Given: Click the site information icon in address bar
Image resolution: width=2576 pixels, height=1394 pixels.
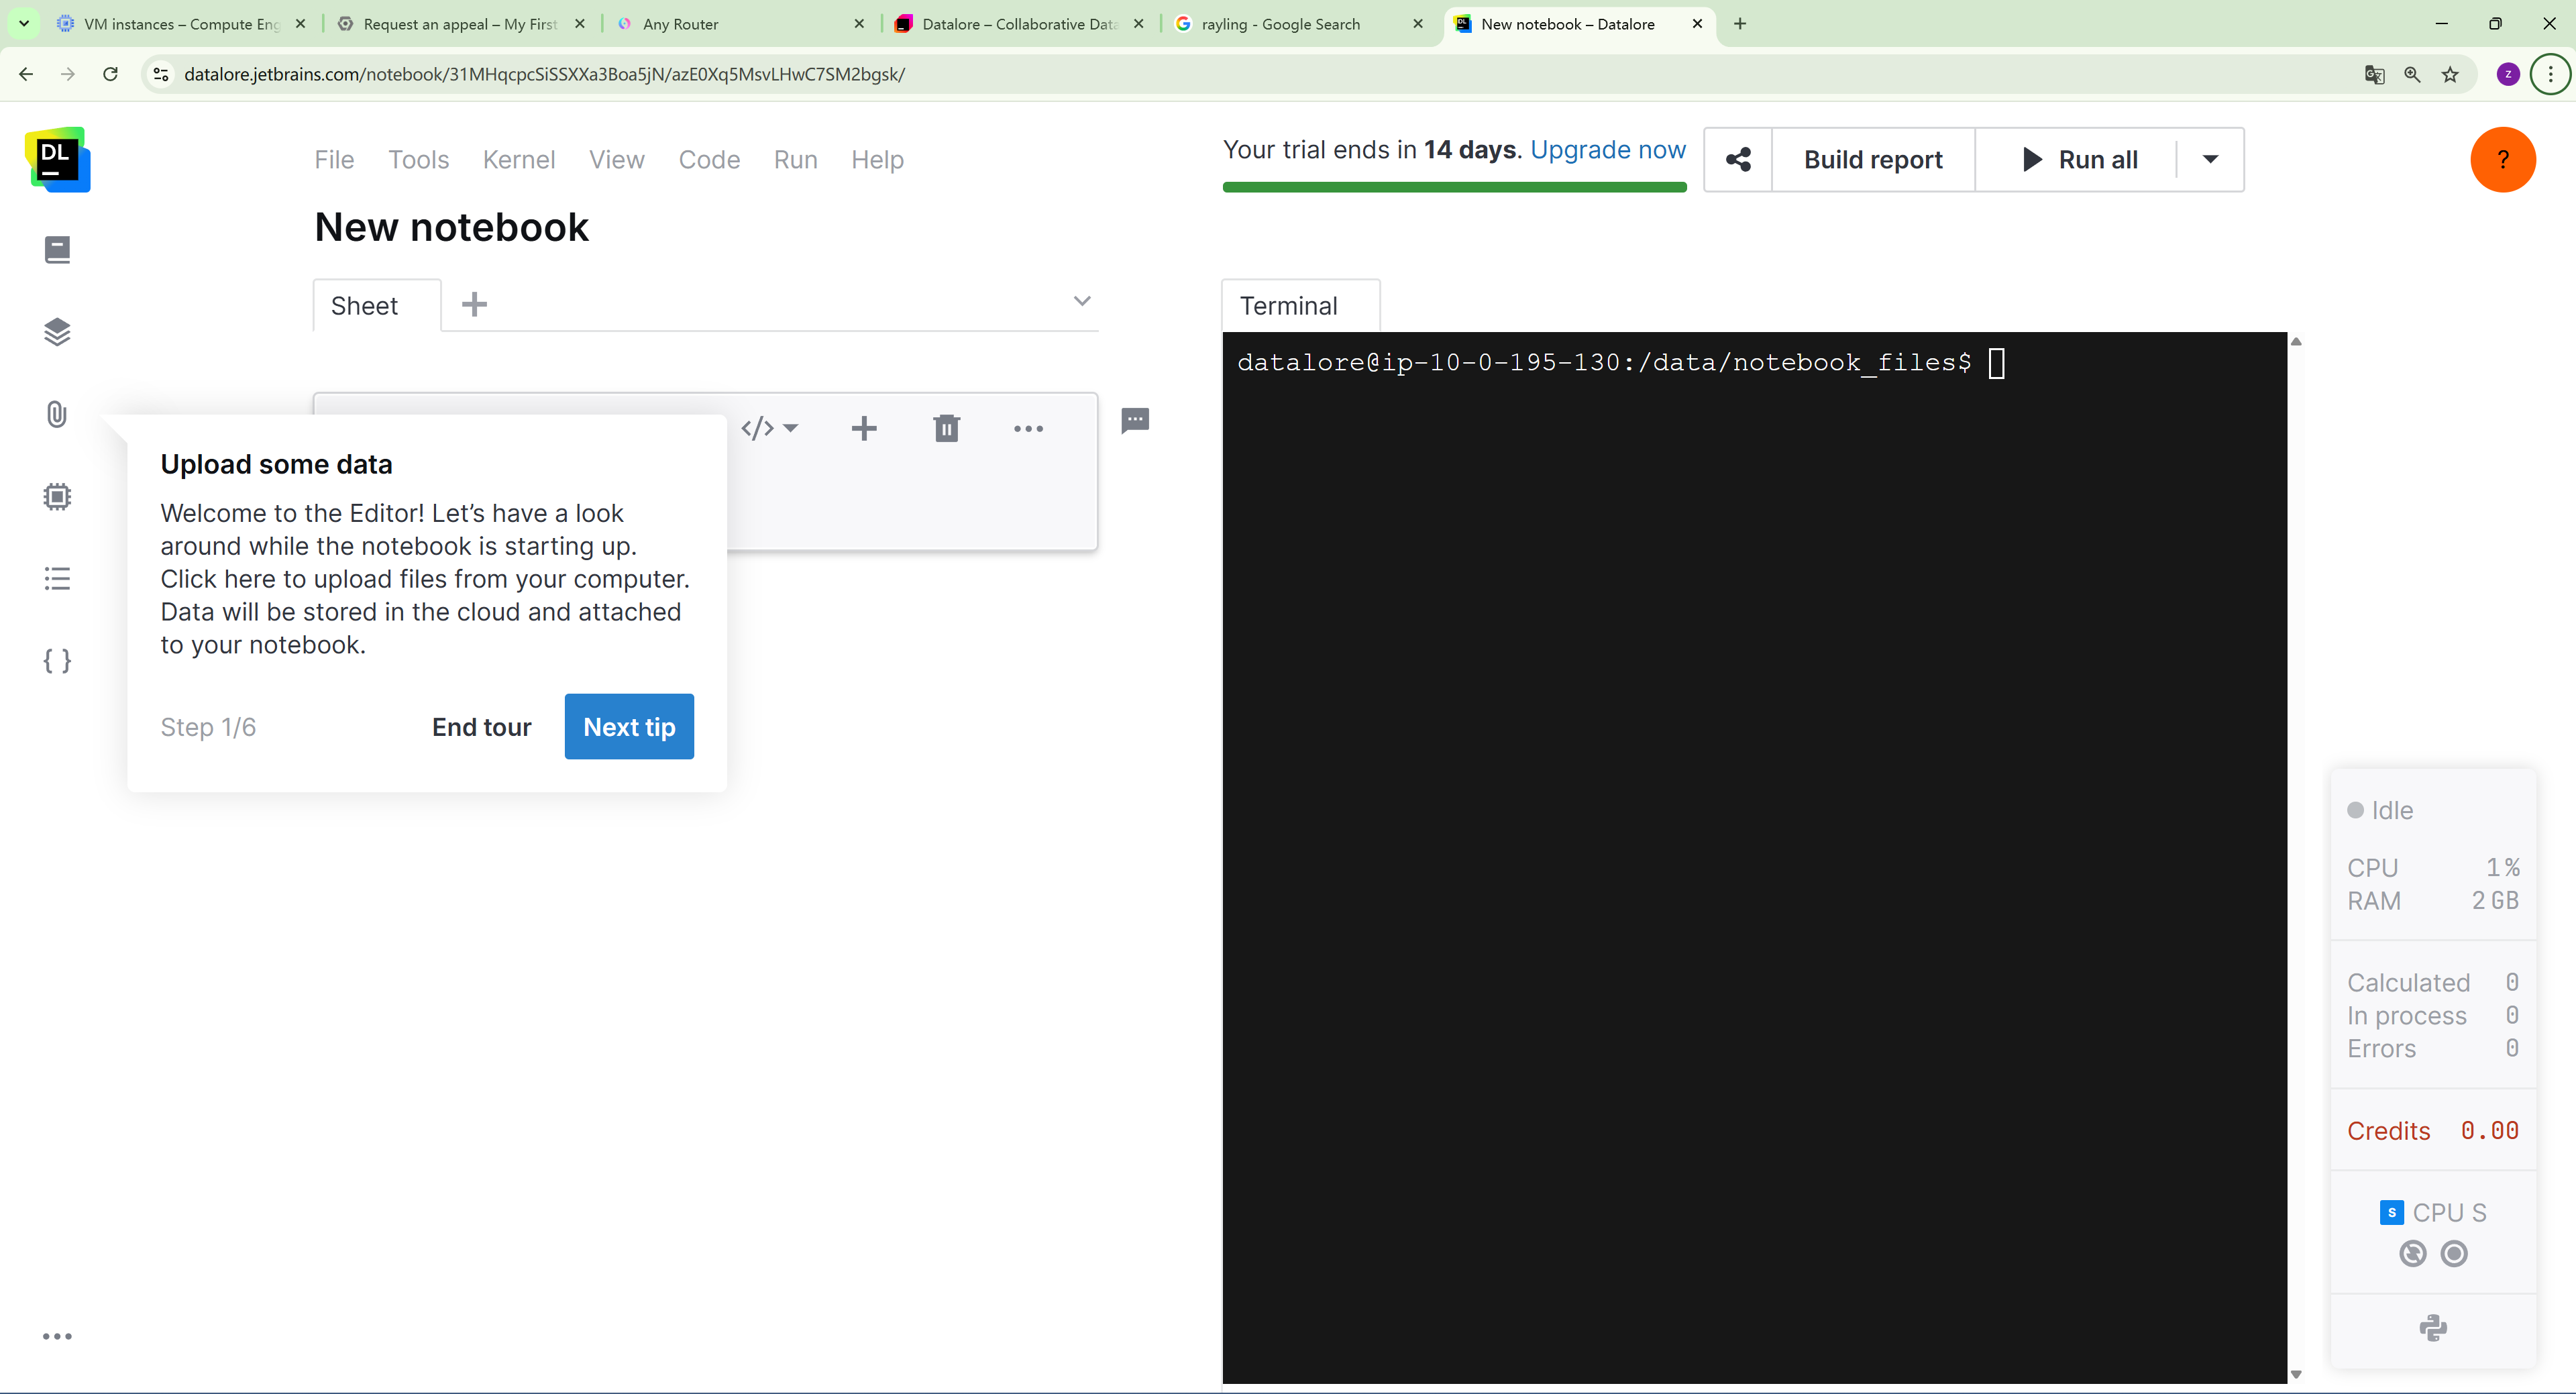Looking at the screenshot, I should click(161, 74).
